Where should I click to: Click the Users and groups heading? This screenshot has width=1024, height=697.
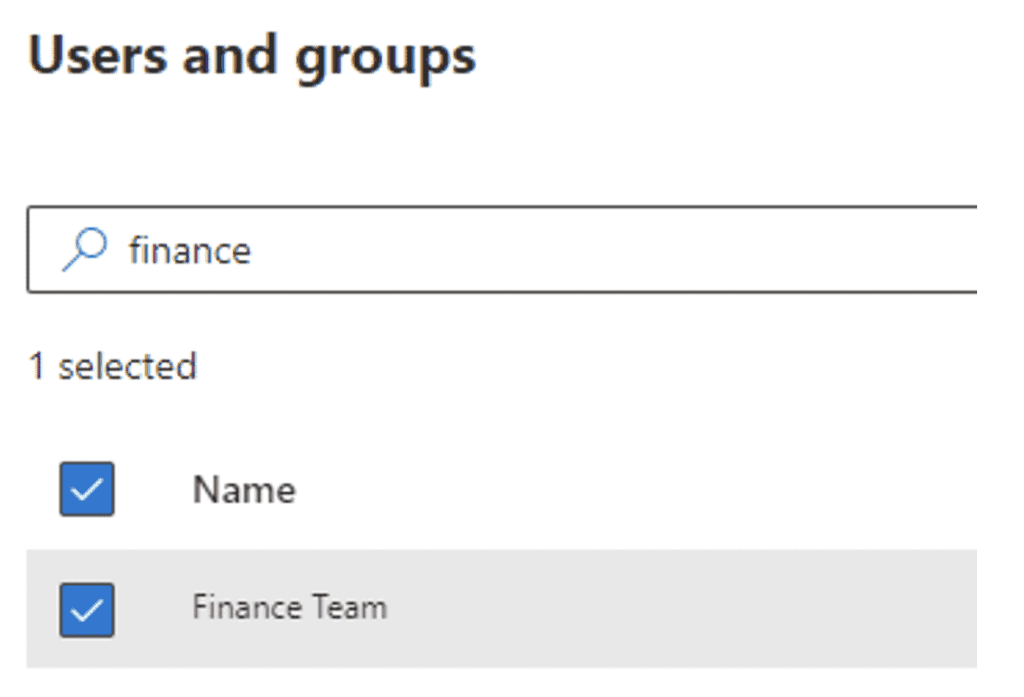pos(252,57)
